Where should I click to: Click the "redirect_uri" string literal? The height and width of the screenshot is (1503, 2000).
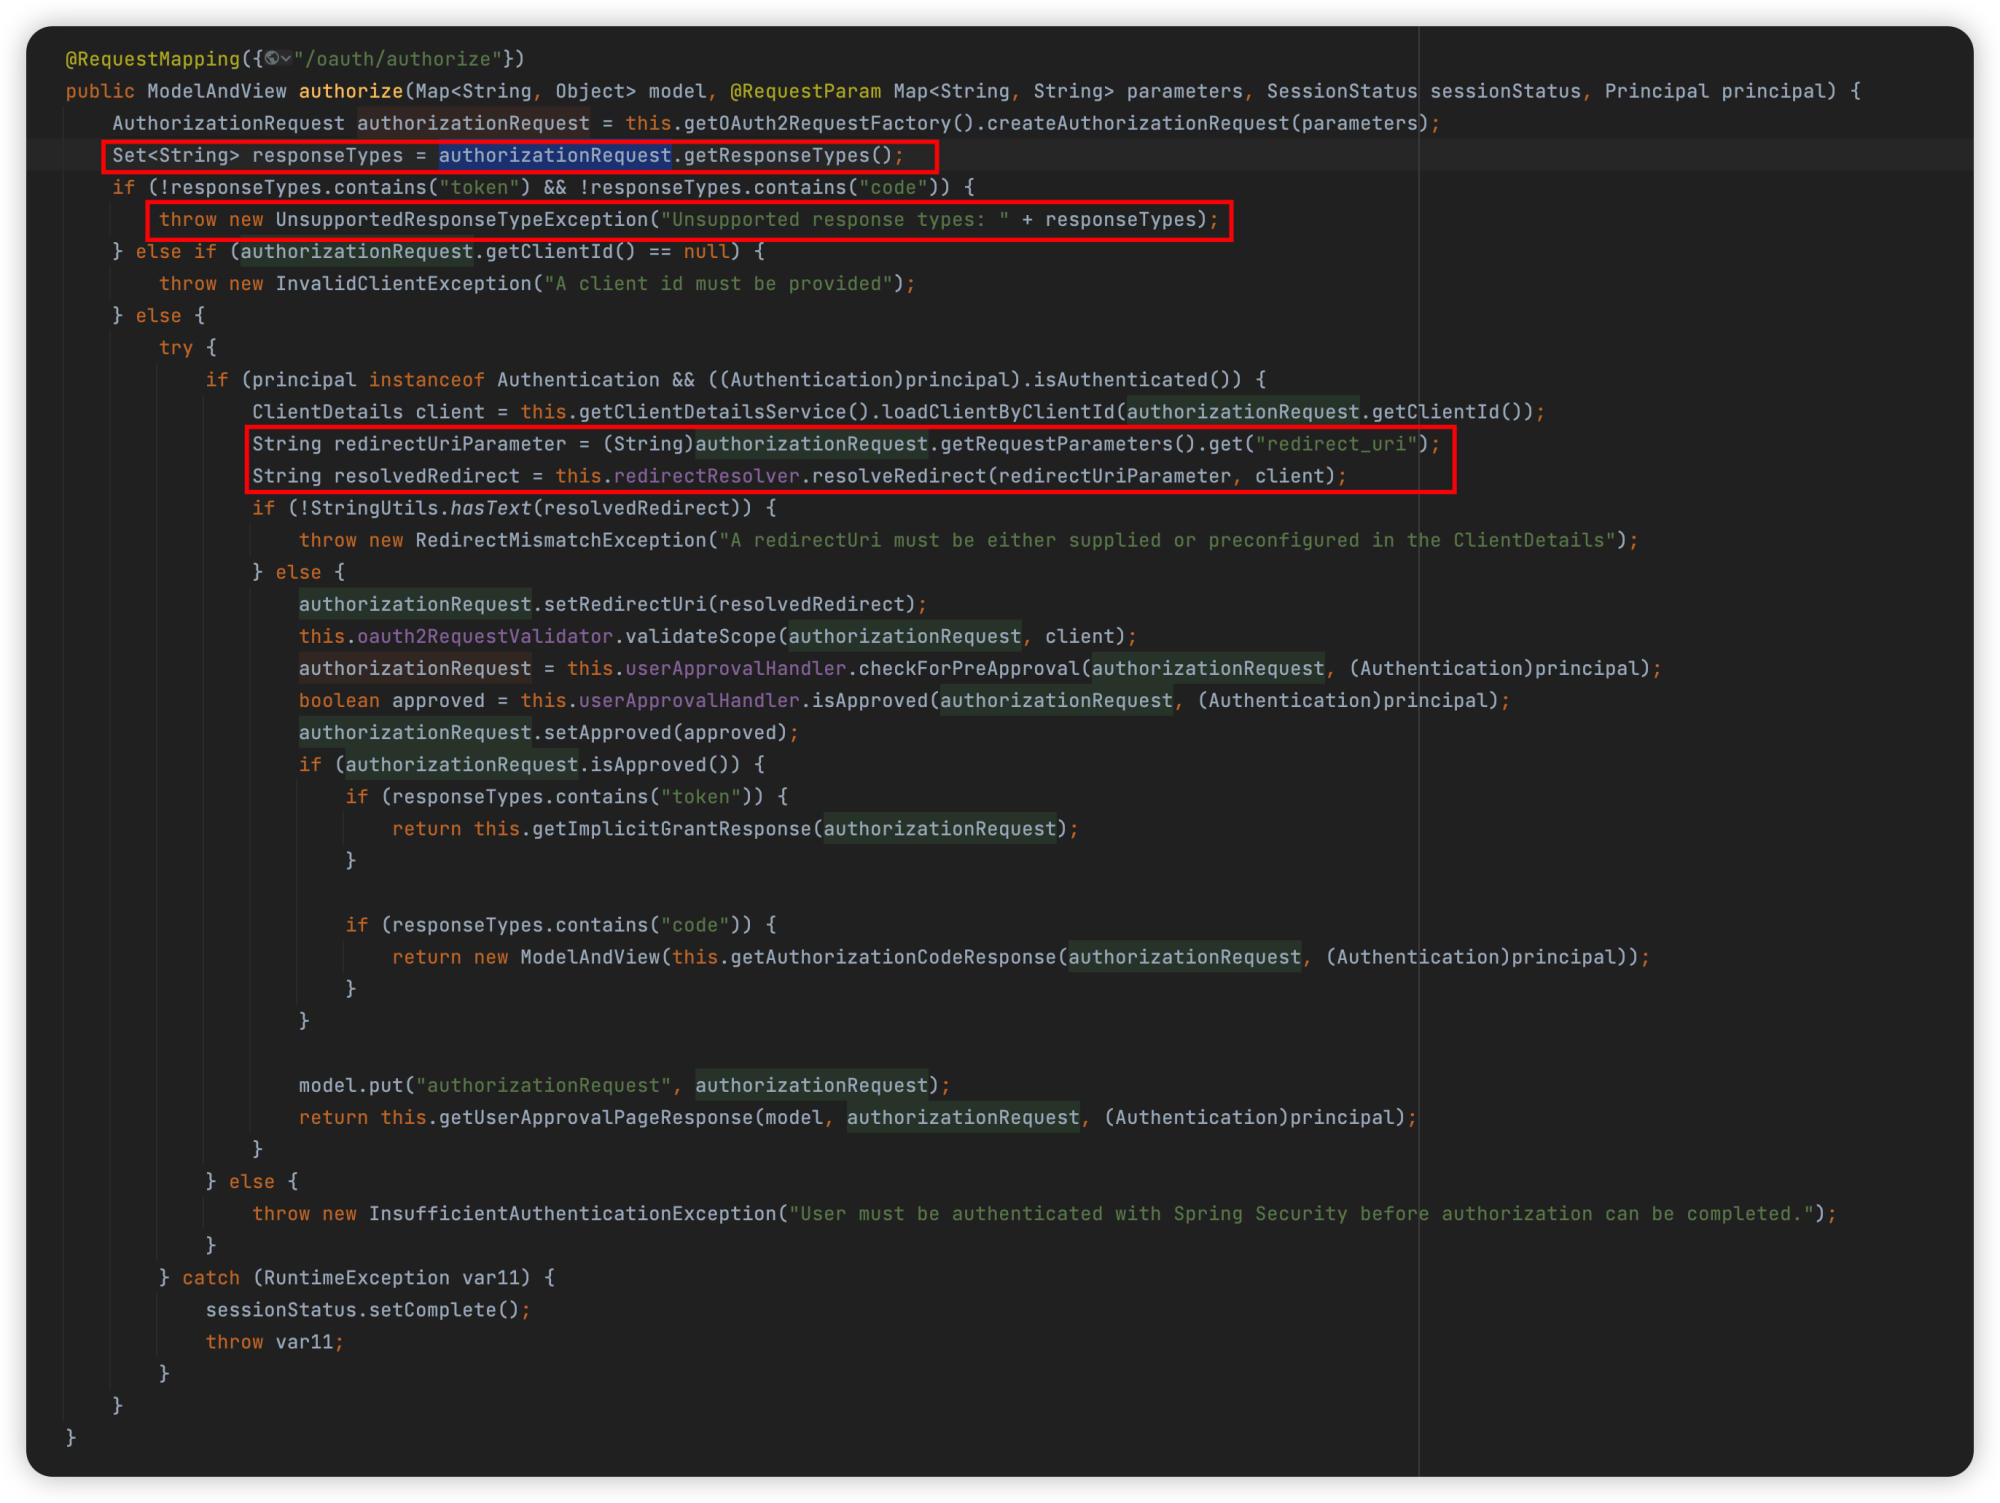pyautogui.click(x=1336, y=443)
